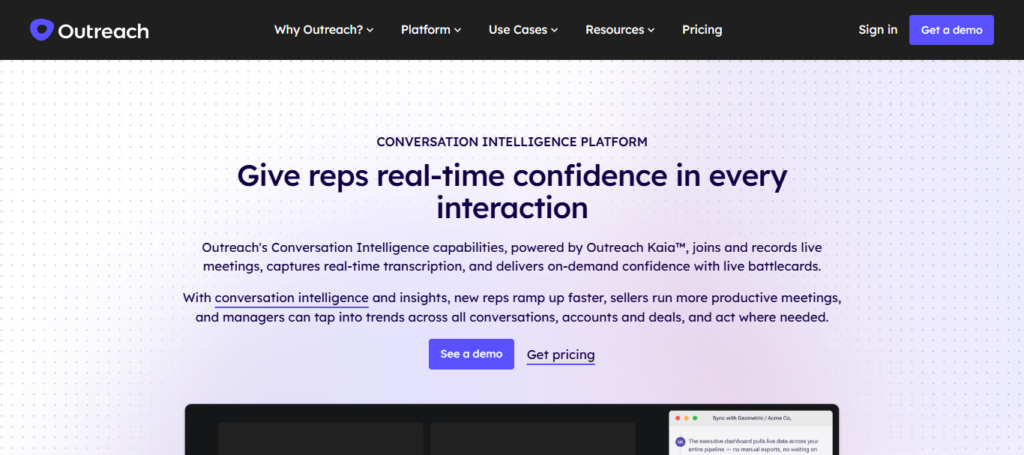Click the See a demo button
1024x455 pixels.
coord(472,354)
